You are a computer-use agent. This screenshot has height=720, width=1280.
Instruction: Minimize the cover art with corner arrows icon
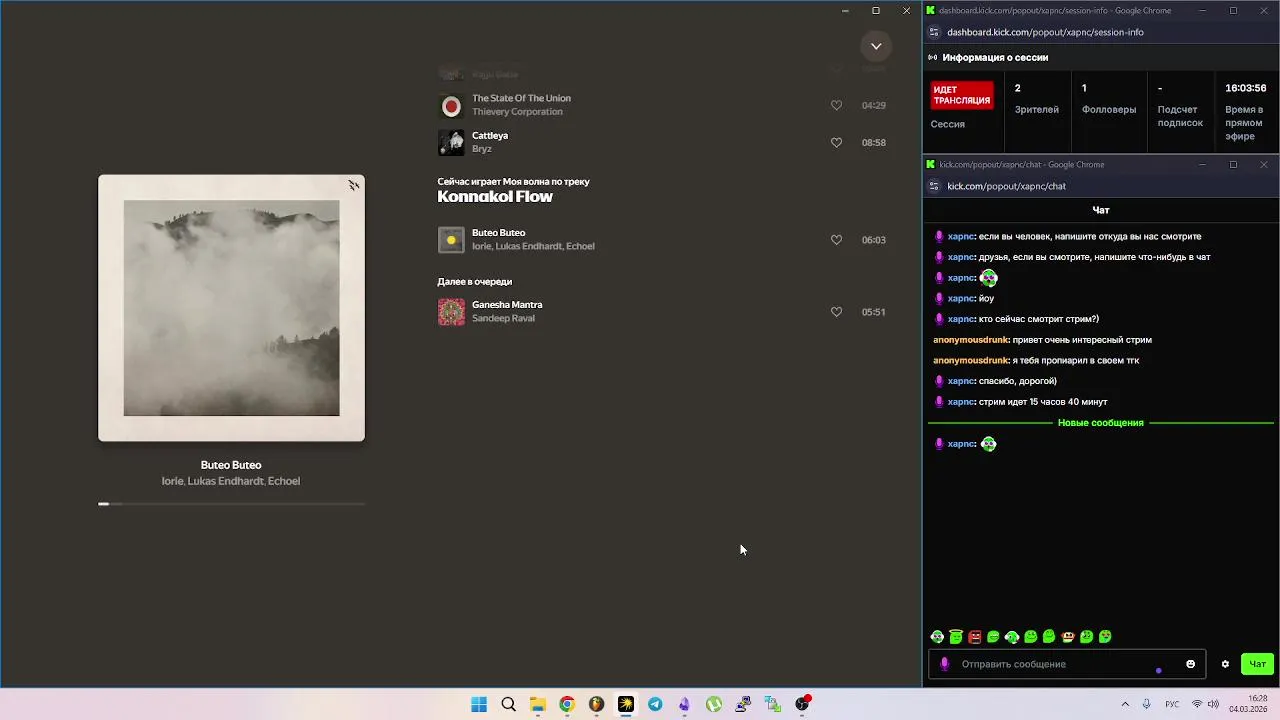[353, 185]
